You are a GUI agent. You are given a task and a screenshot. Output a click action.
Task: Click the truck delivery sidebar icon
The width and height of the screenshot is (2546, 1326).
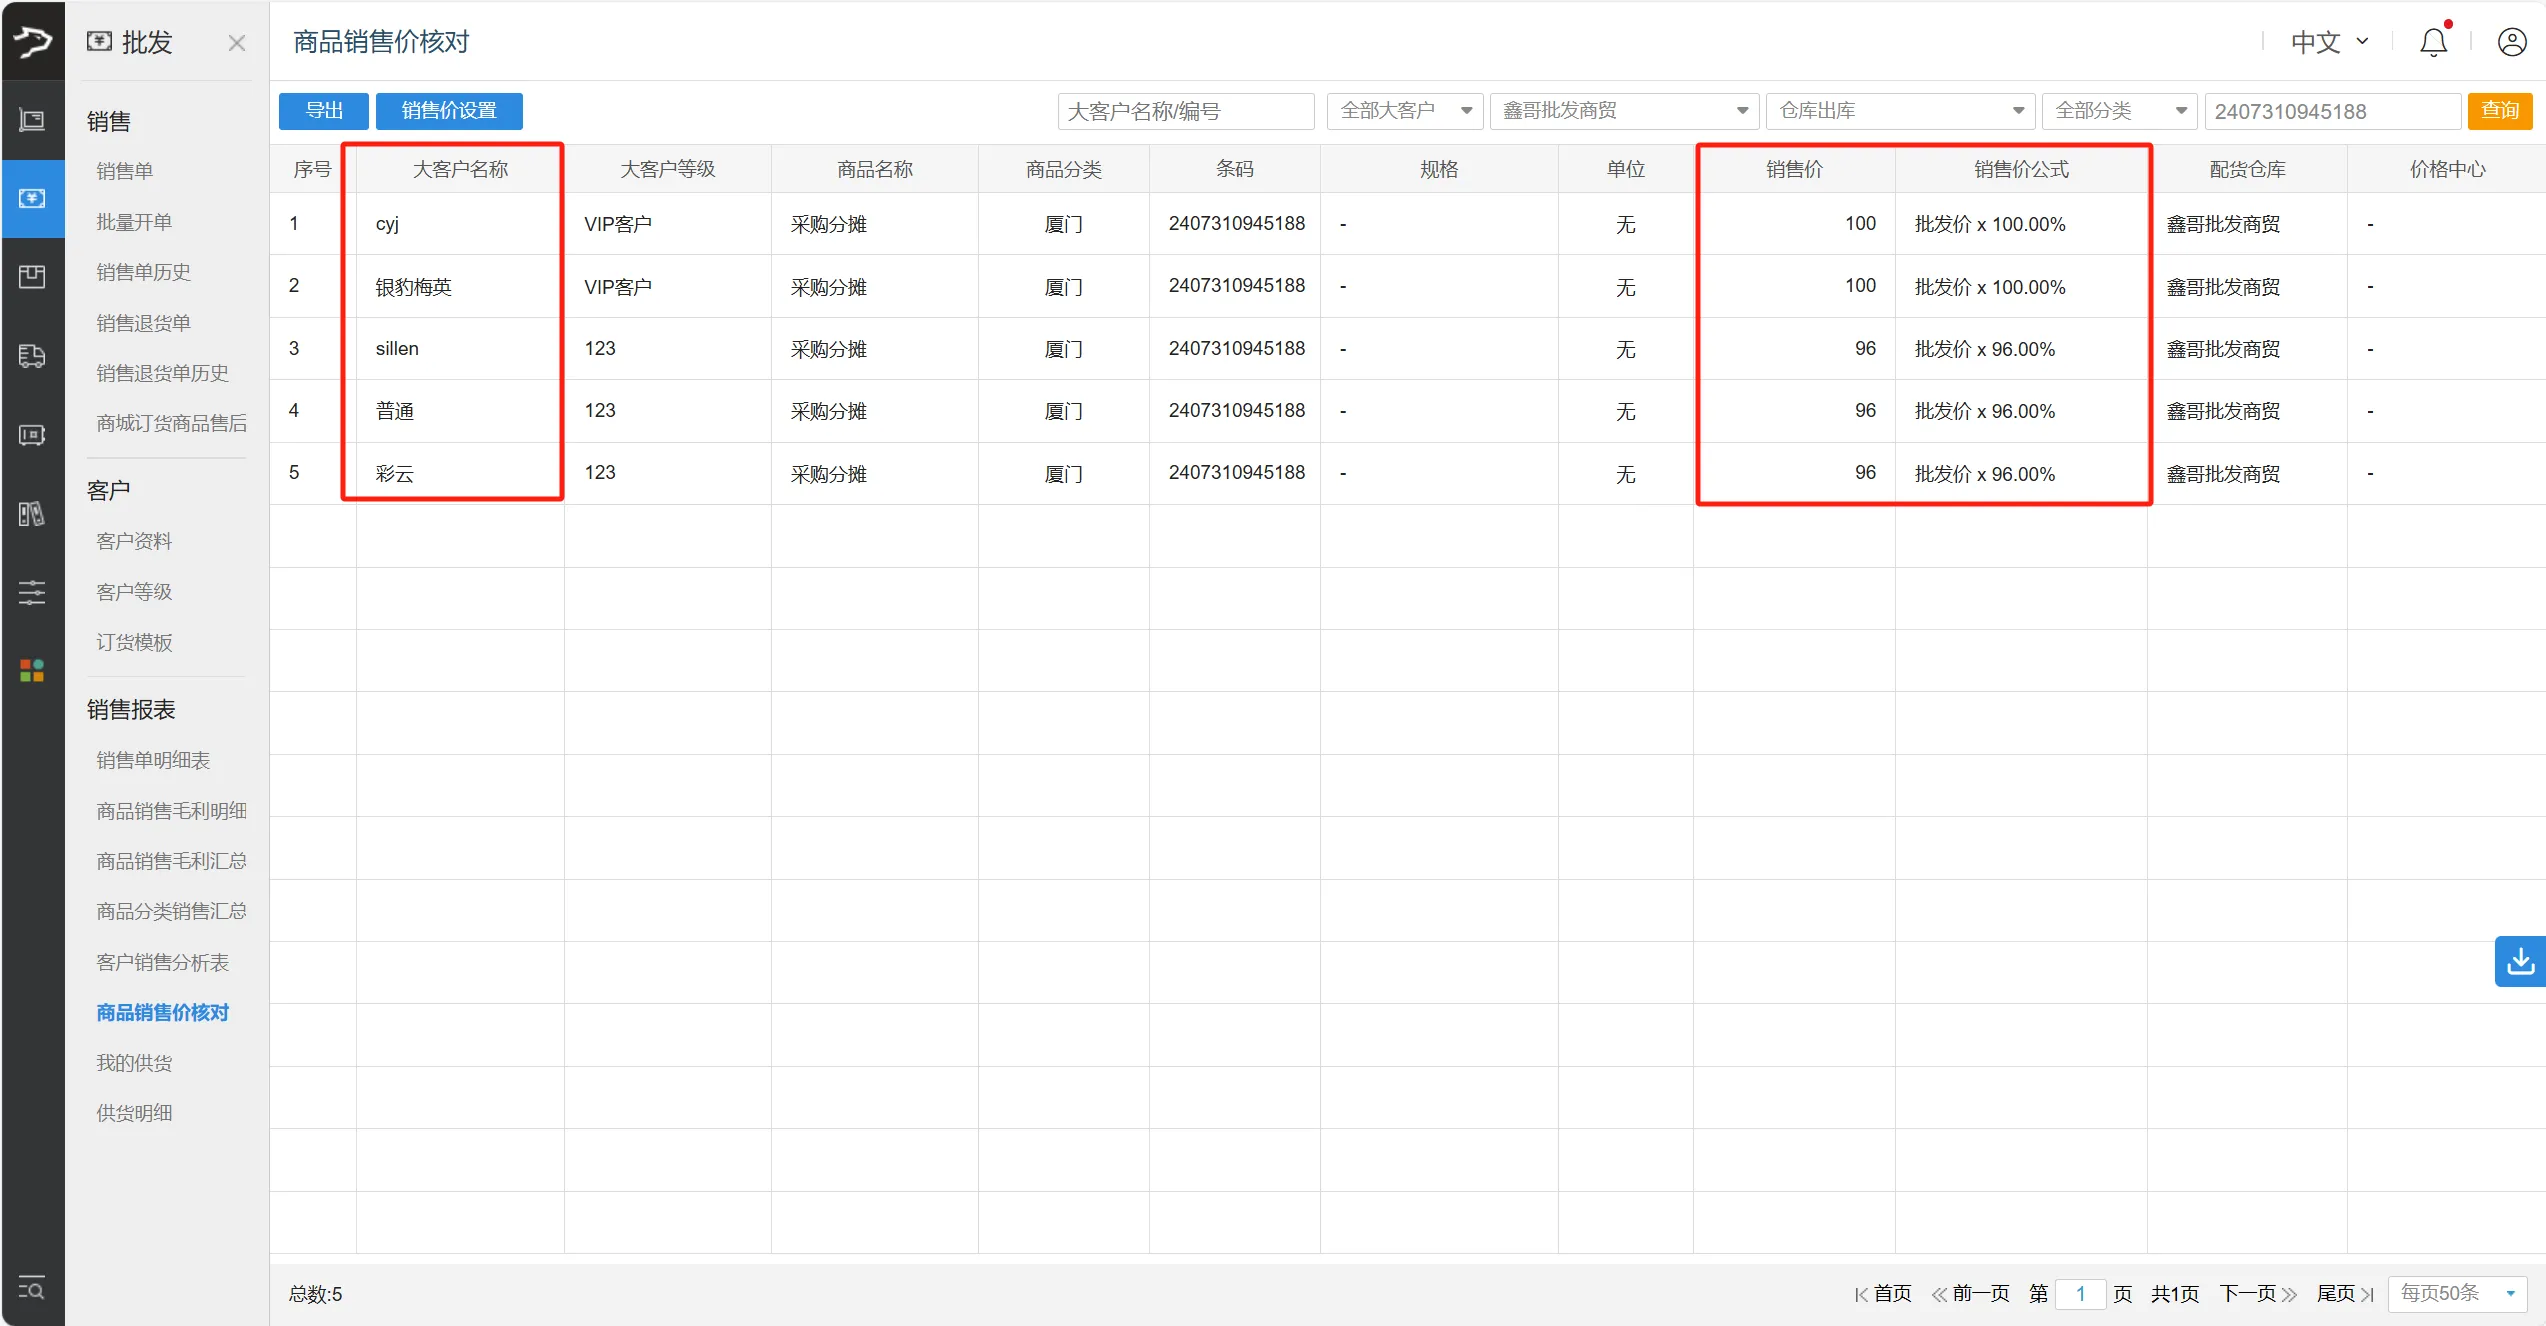pyautogui.click(x=32, y=356)
